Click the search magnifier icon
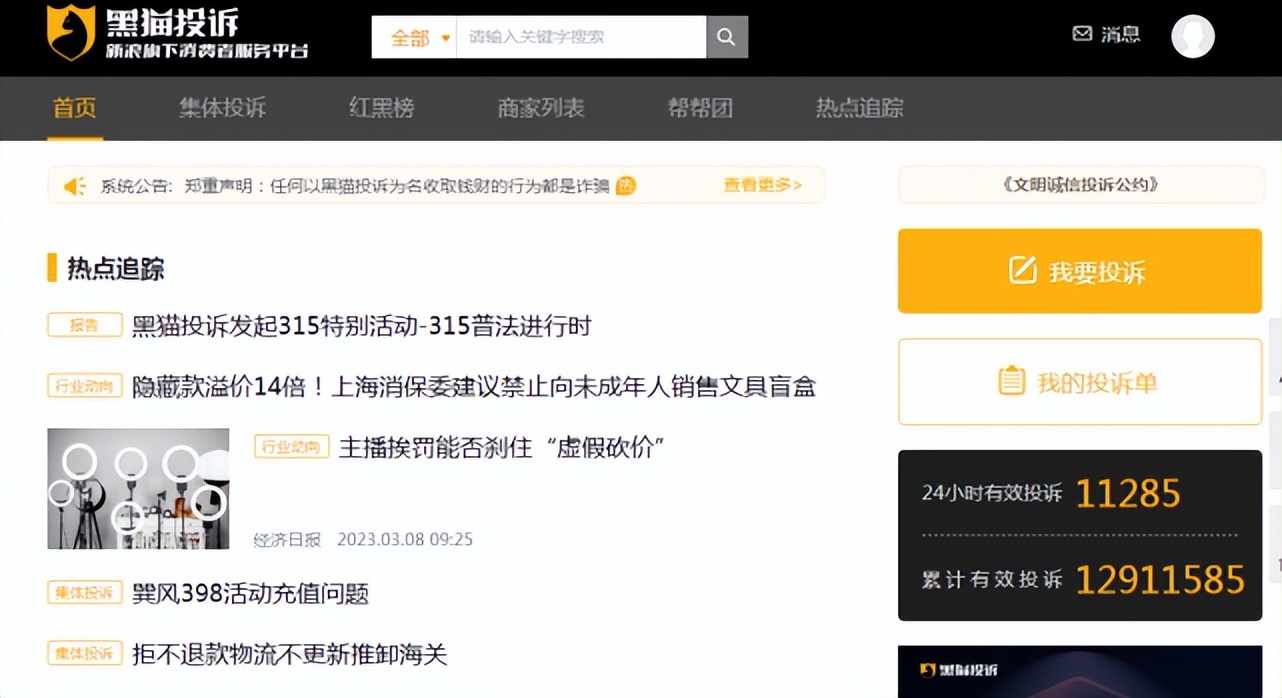 [x=726, y=36]
